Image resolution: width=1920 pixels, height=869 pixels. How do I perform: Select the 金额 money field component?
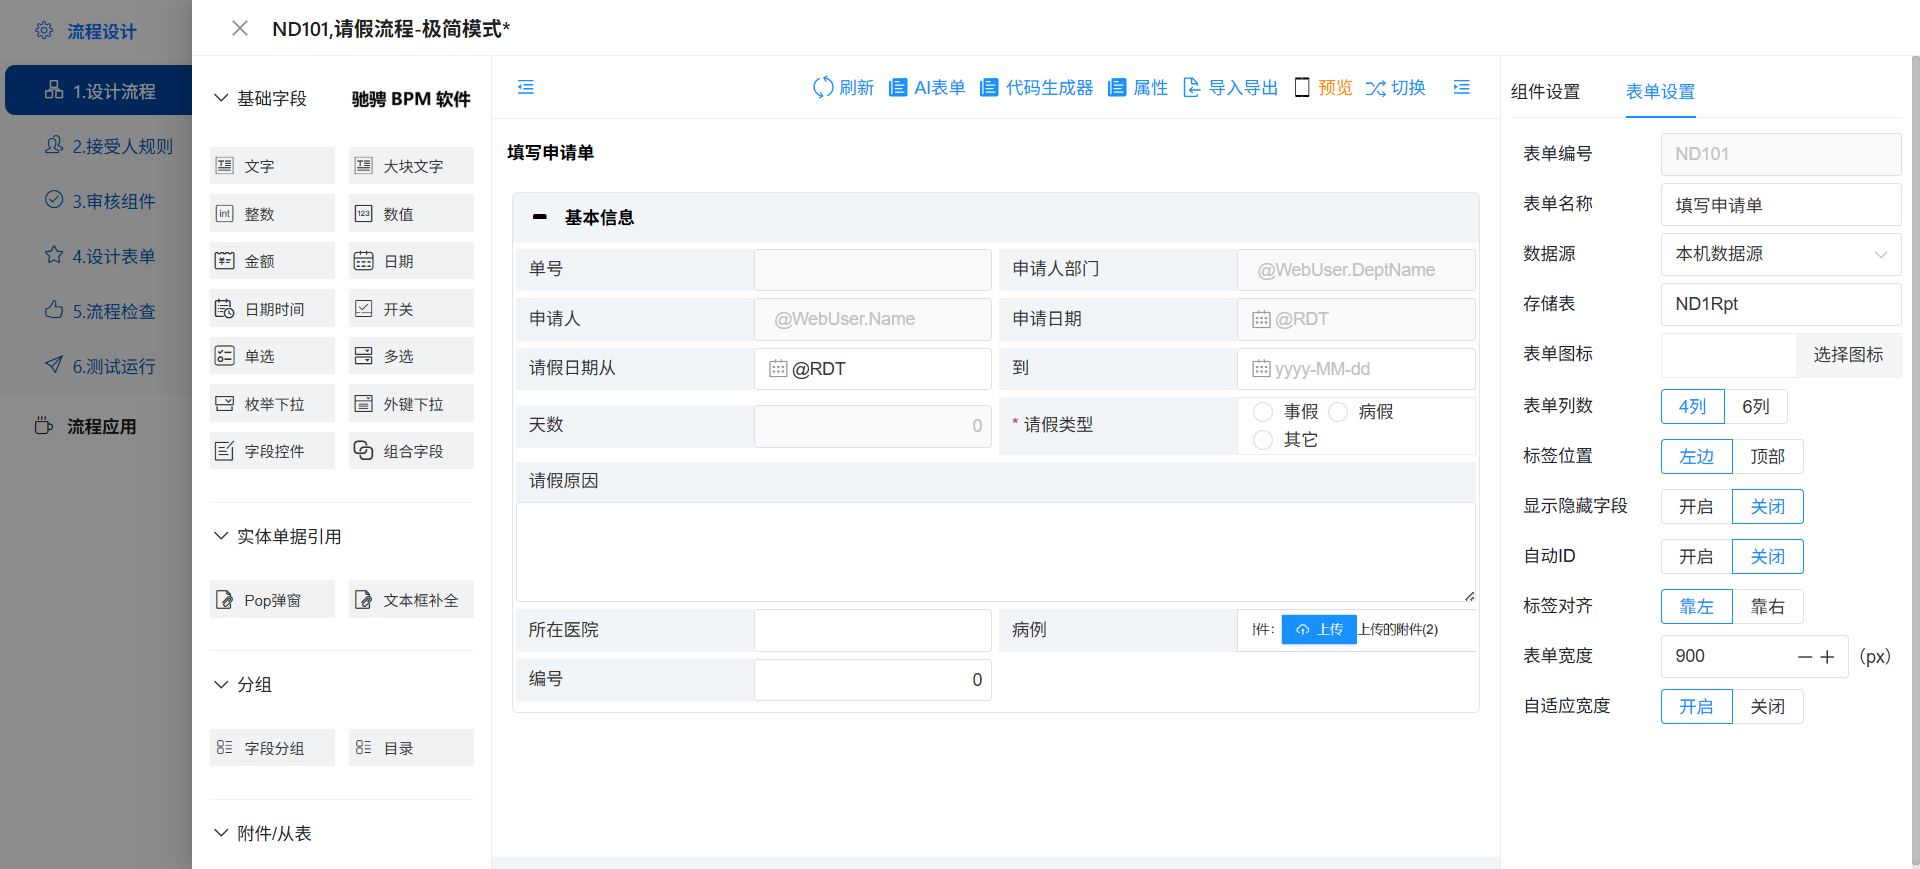click(272, 261)
